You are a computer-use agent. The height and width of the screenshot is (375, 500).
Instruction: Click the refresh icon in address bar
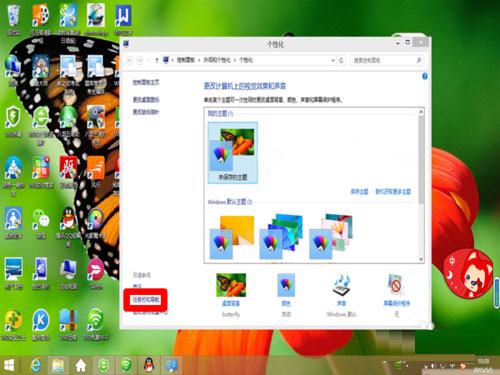(x=341, y=60)
